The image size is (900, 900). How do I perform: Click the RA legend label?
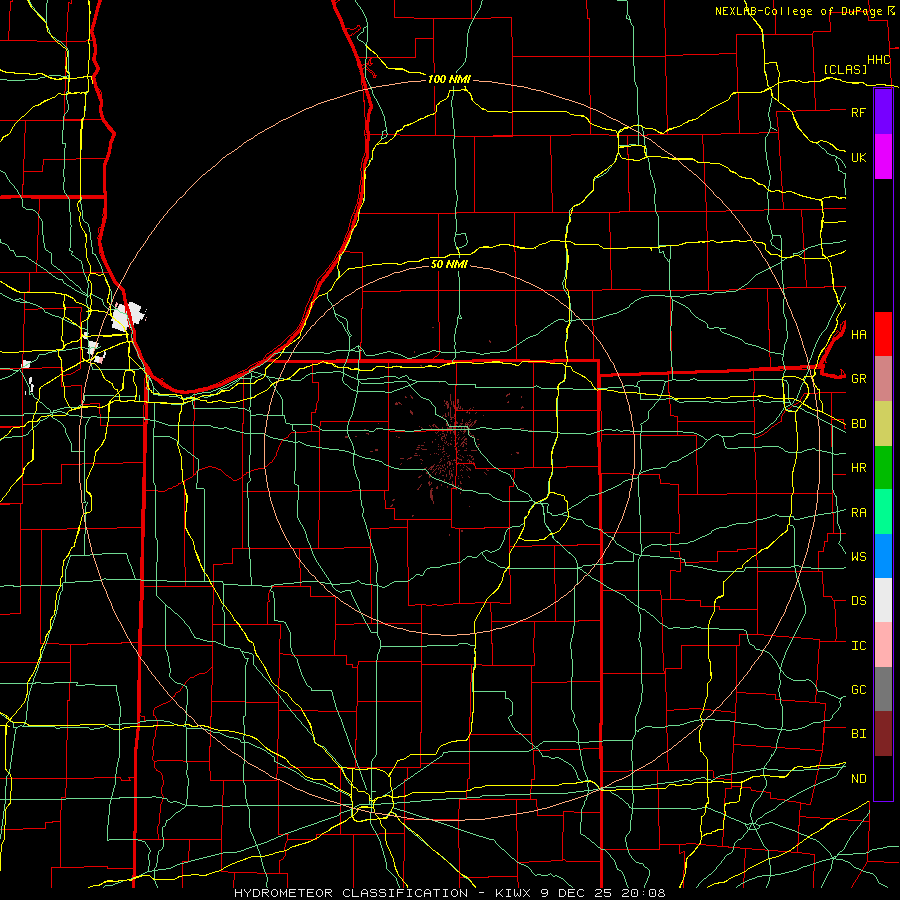point(858,513)
